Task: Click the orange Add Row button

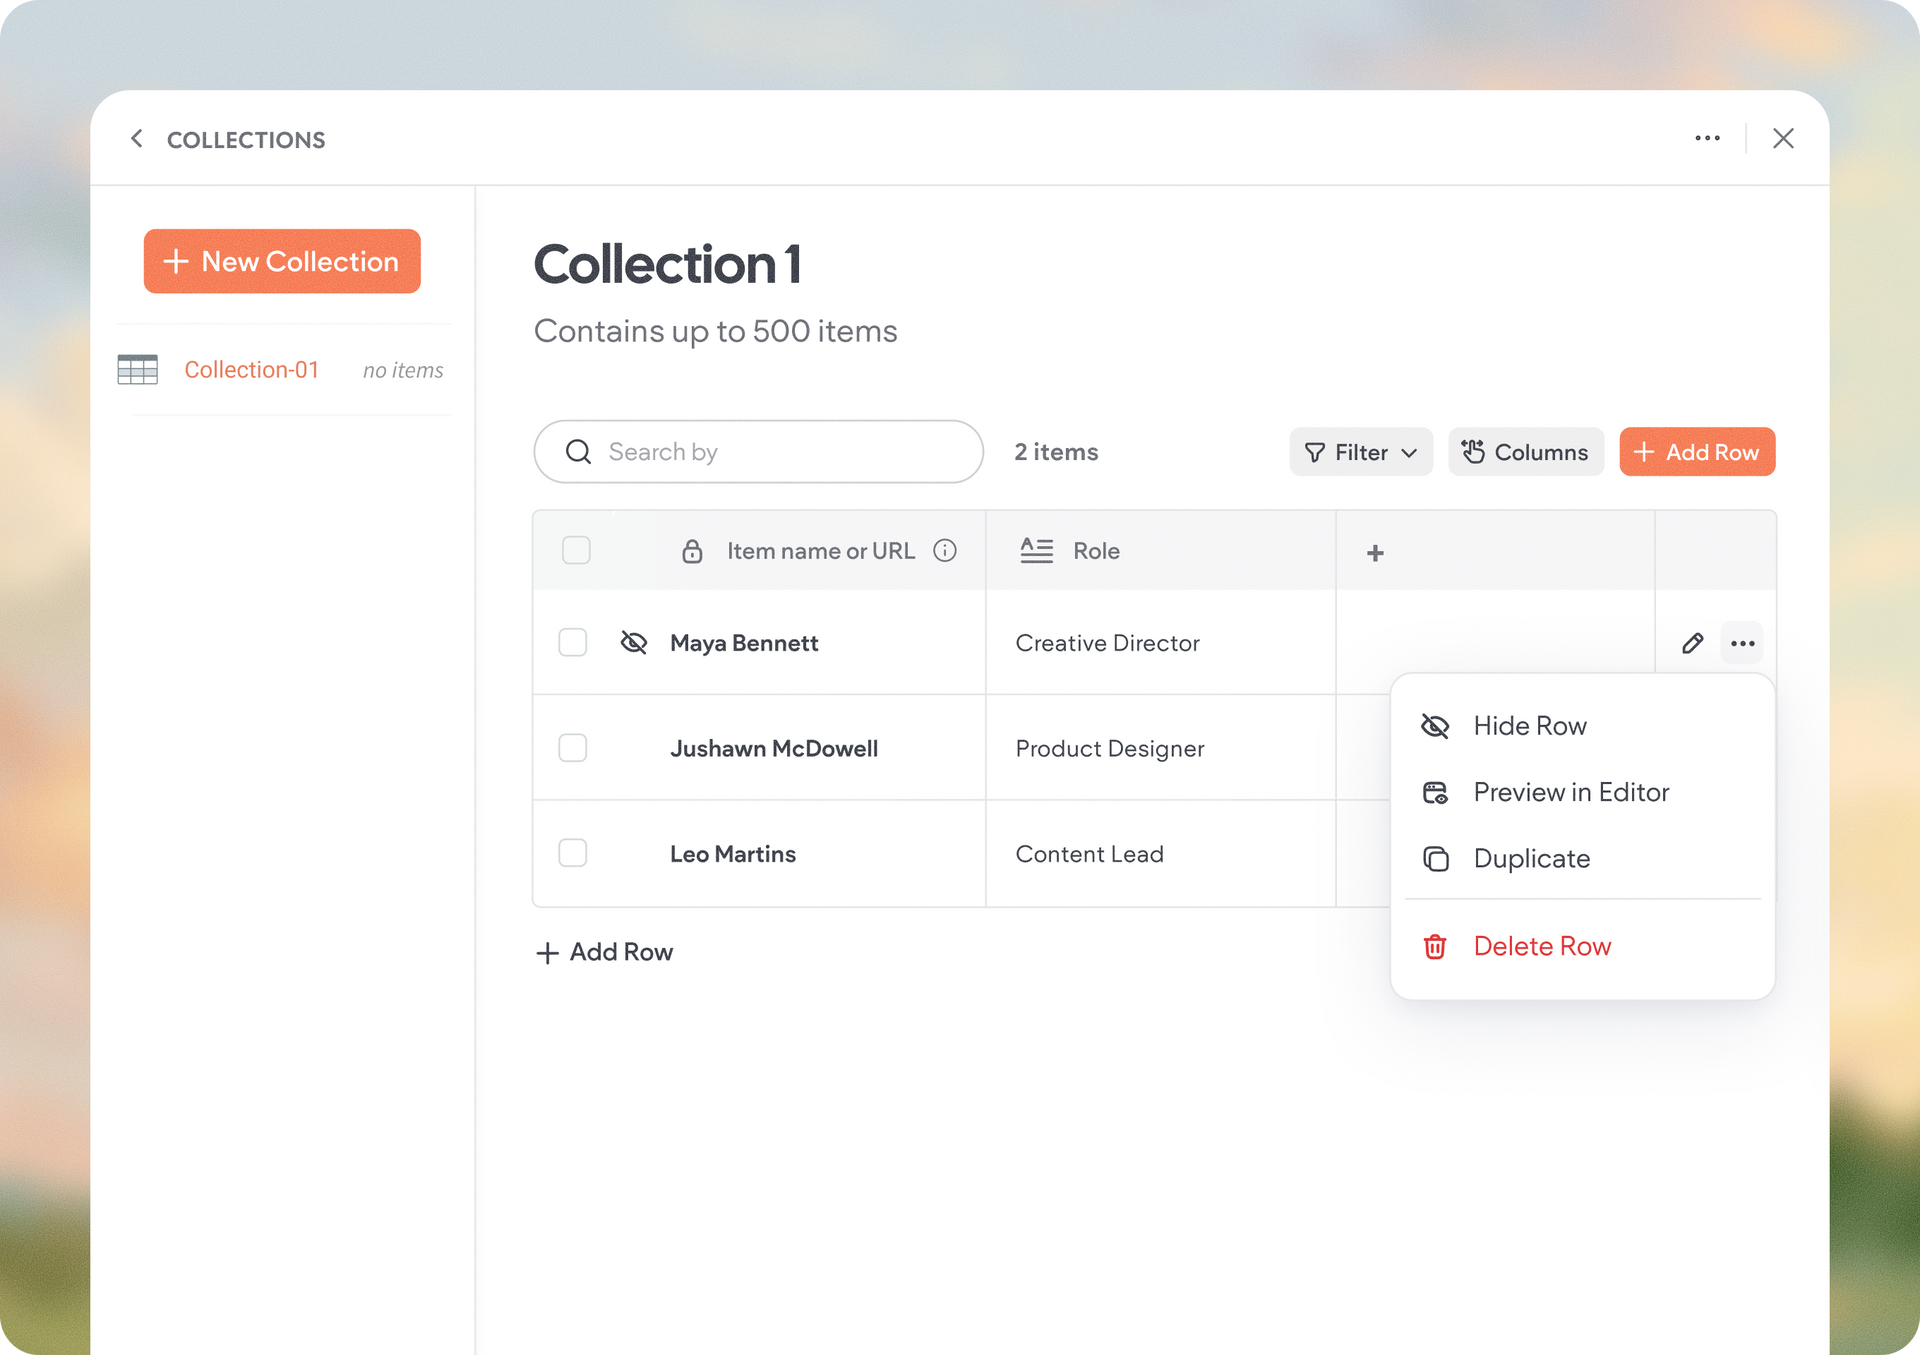Action: (x=1697, y=452)
